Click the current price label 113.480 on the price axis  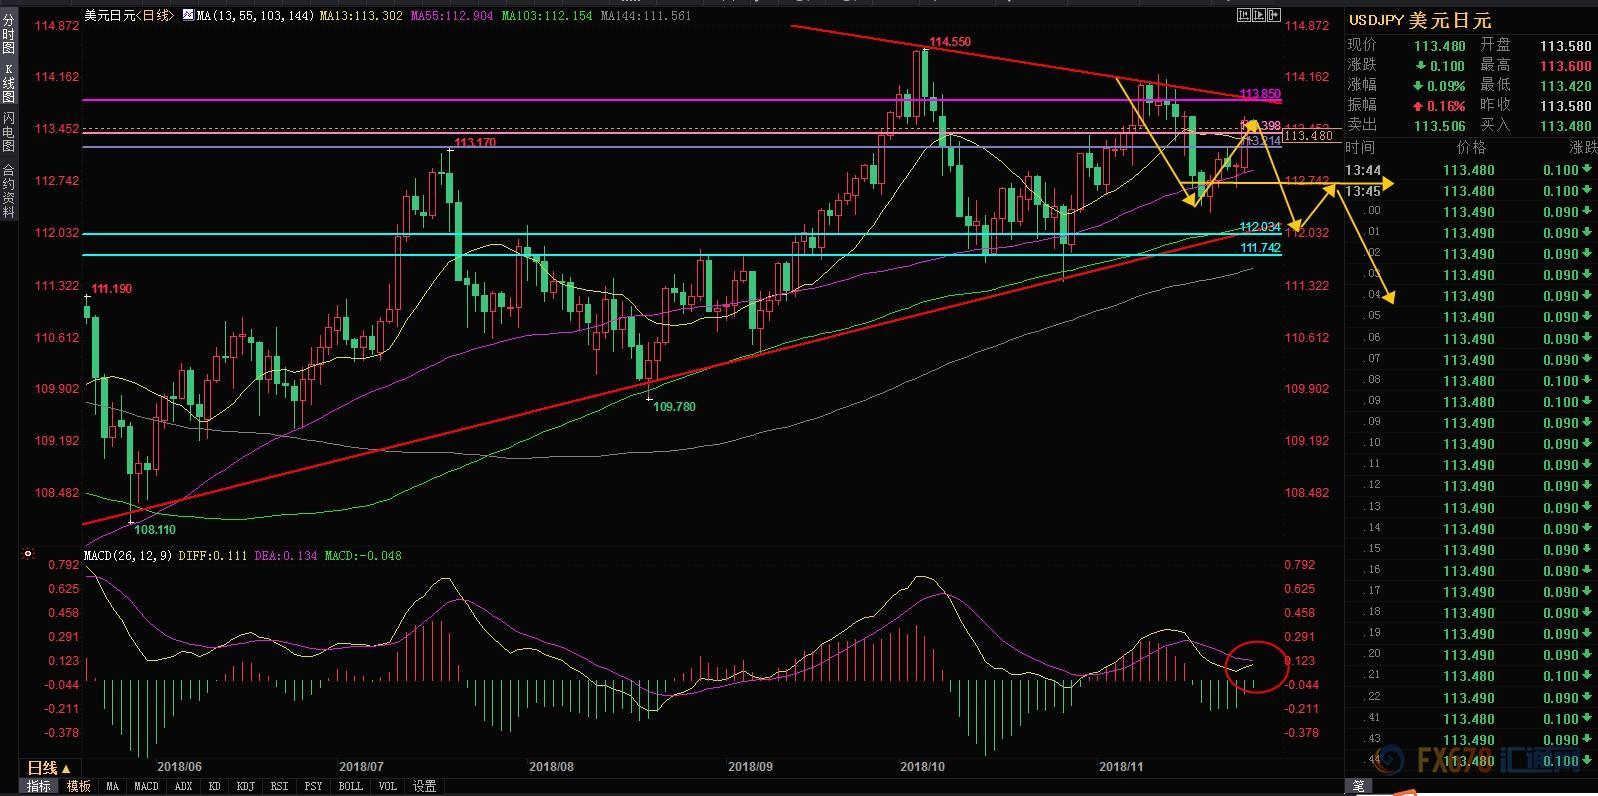point(1308,136)
